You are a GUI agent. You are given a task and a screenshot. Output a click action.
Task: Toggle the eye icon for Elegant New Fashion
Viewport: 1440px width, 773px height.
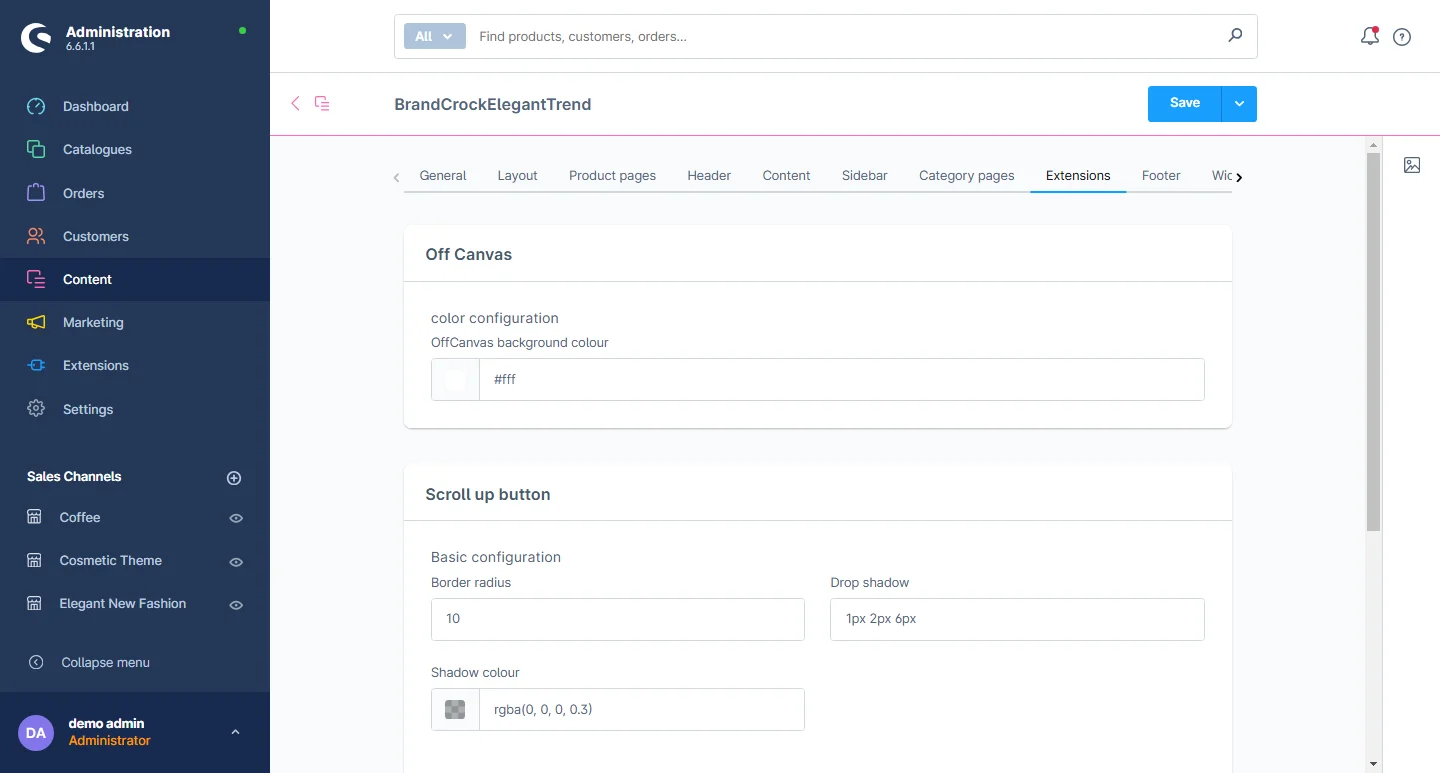(x=236, y=605)
